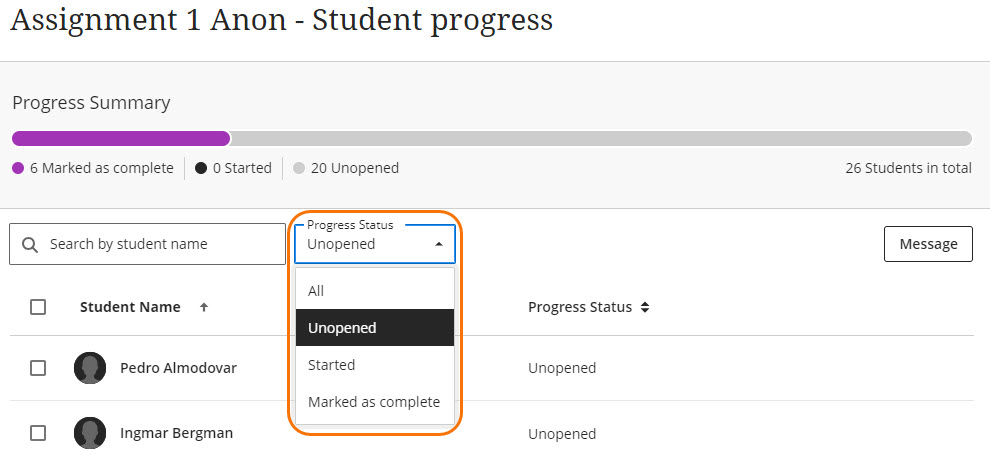Click the purple section of progress bar
Image resolution: width=990 pixels, height=461 pixels.
pyautogui.click(x=120, y=138)
